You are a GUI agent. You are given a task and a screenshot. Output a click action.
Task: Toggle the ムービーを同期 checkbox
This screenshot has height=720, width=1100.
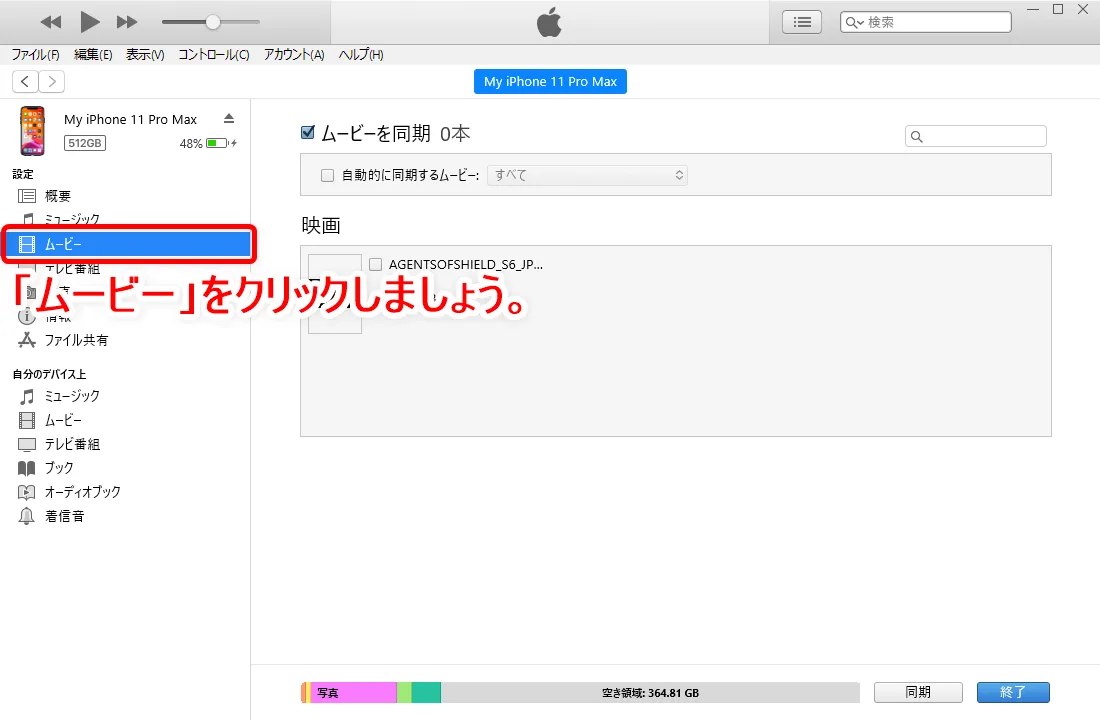tap(307, 132)
